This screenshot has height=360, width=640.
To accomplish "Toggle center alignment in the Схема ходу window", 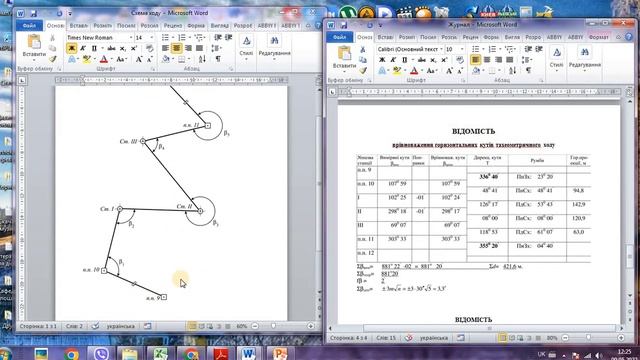I will (x=176, y=49).
